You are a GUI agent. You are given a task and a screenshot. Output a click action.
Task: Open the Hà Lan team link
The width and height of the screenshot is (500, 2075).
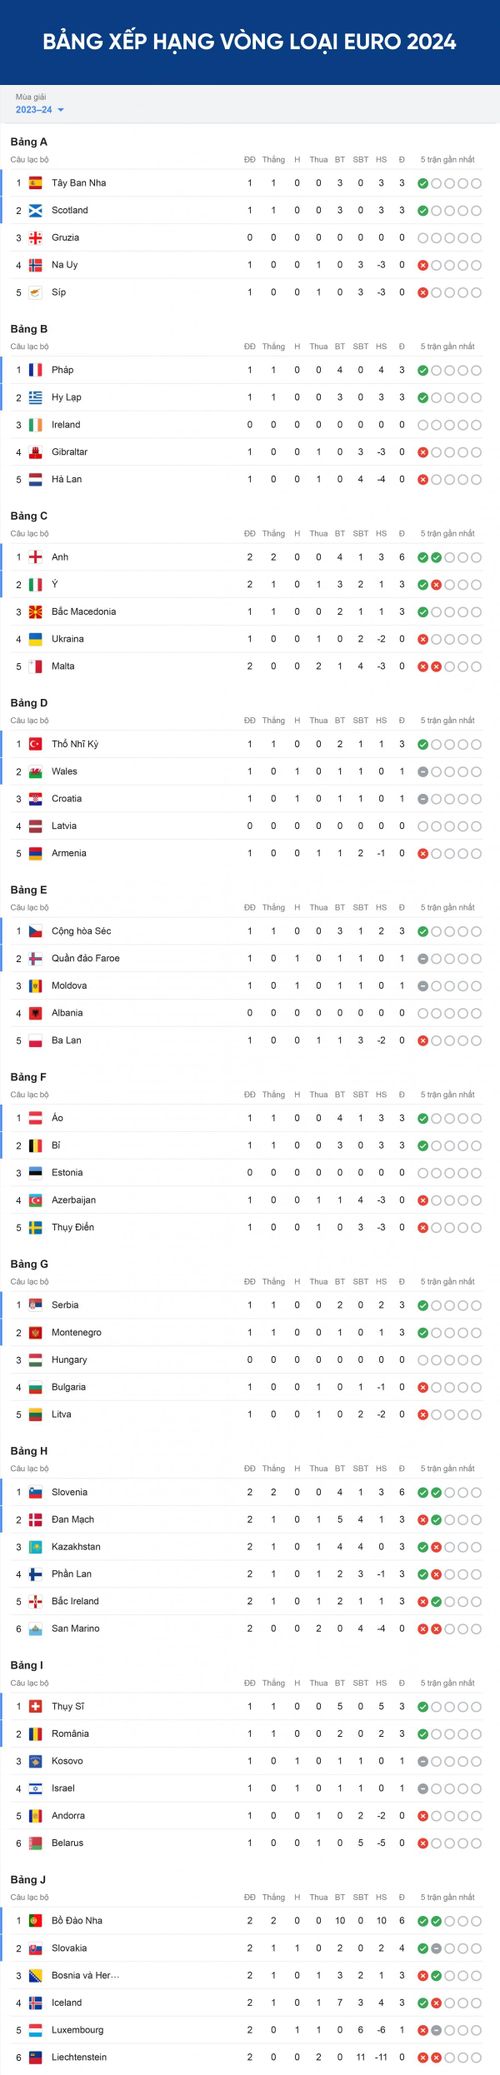tap(67, 479)
